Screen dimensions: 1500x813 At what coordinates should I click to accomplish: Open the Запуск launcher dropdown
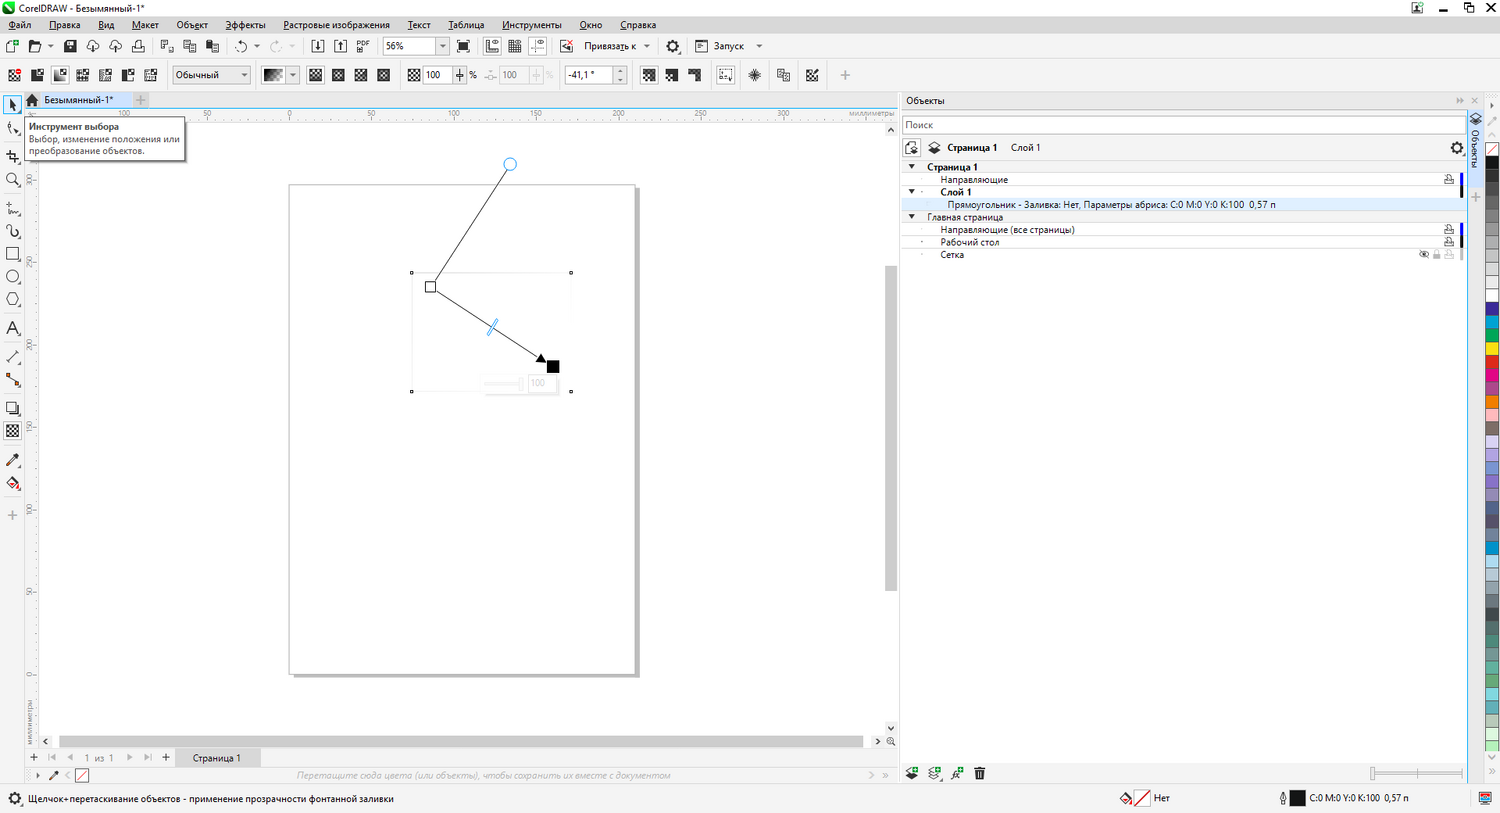(759, 46)
